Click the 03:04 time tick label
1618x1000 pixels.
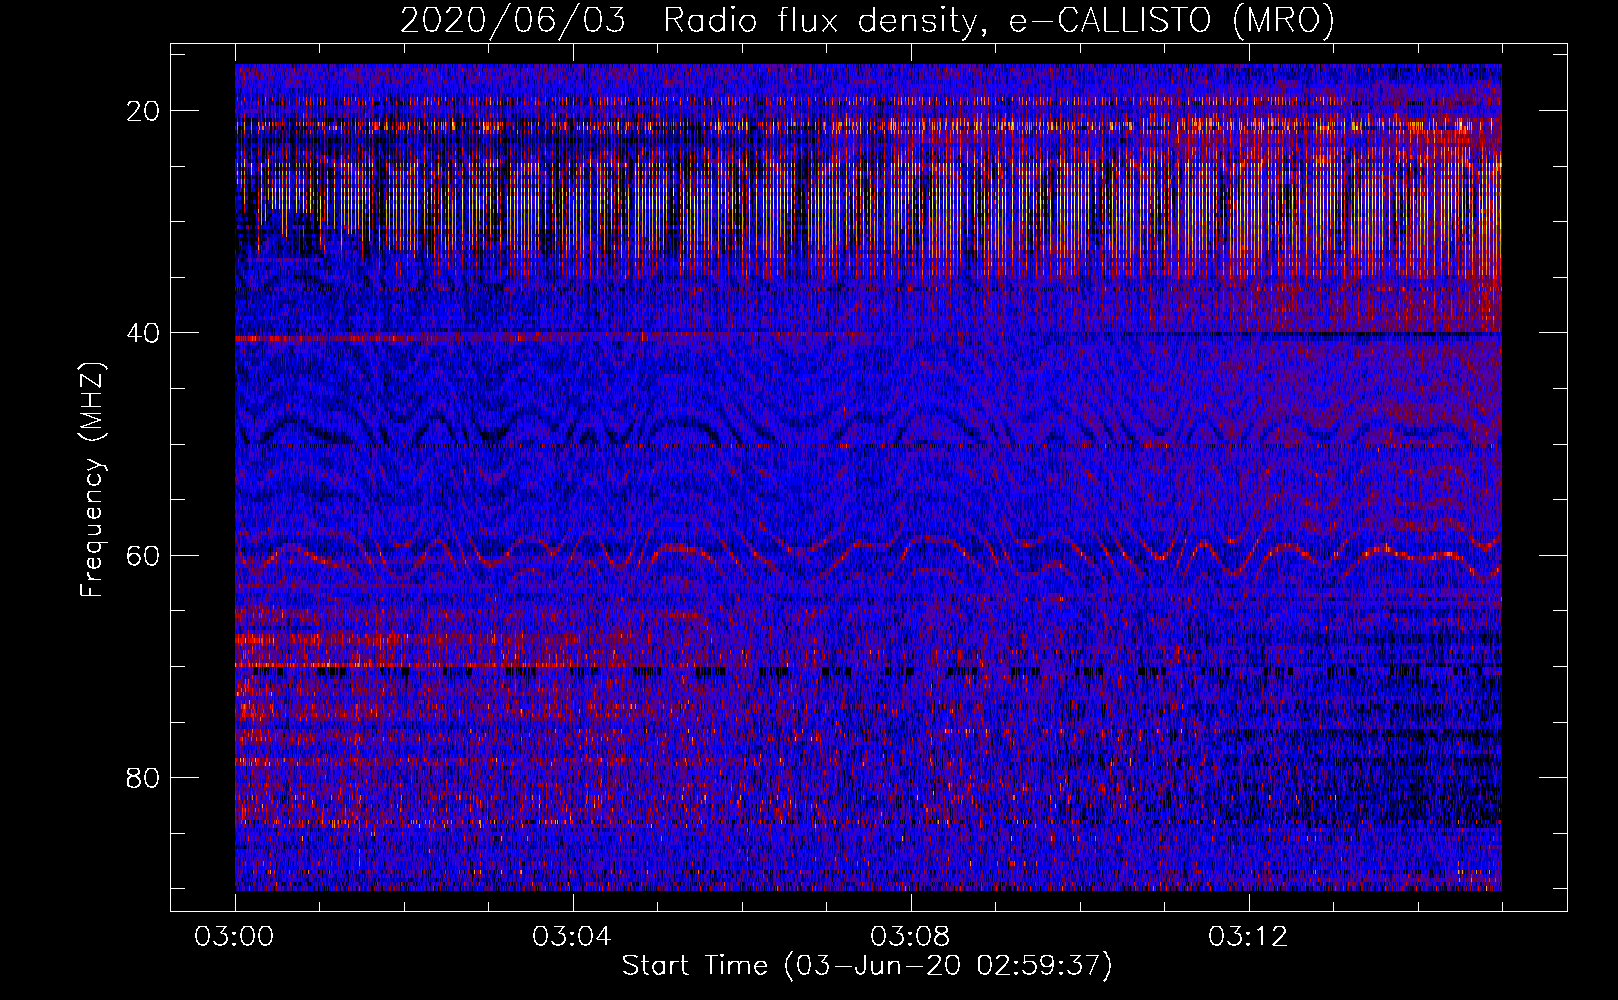coord(572,937)
